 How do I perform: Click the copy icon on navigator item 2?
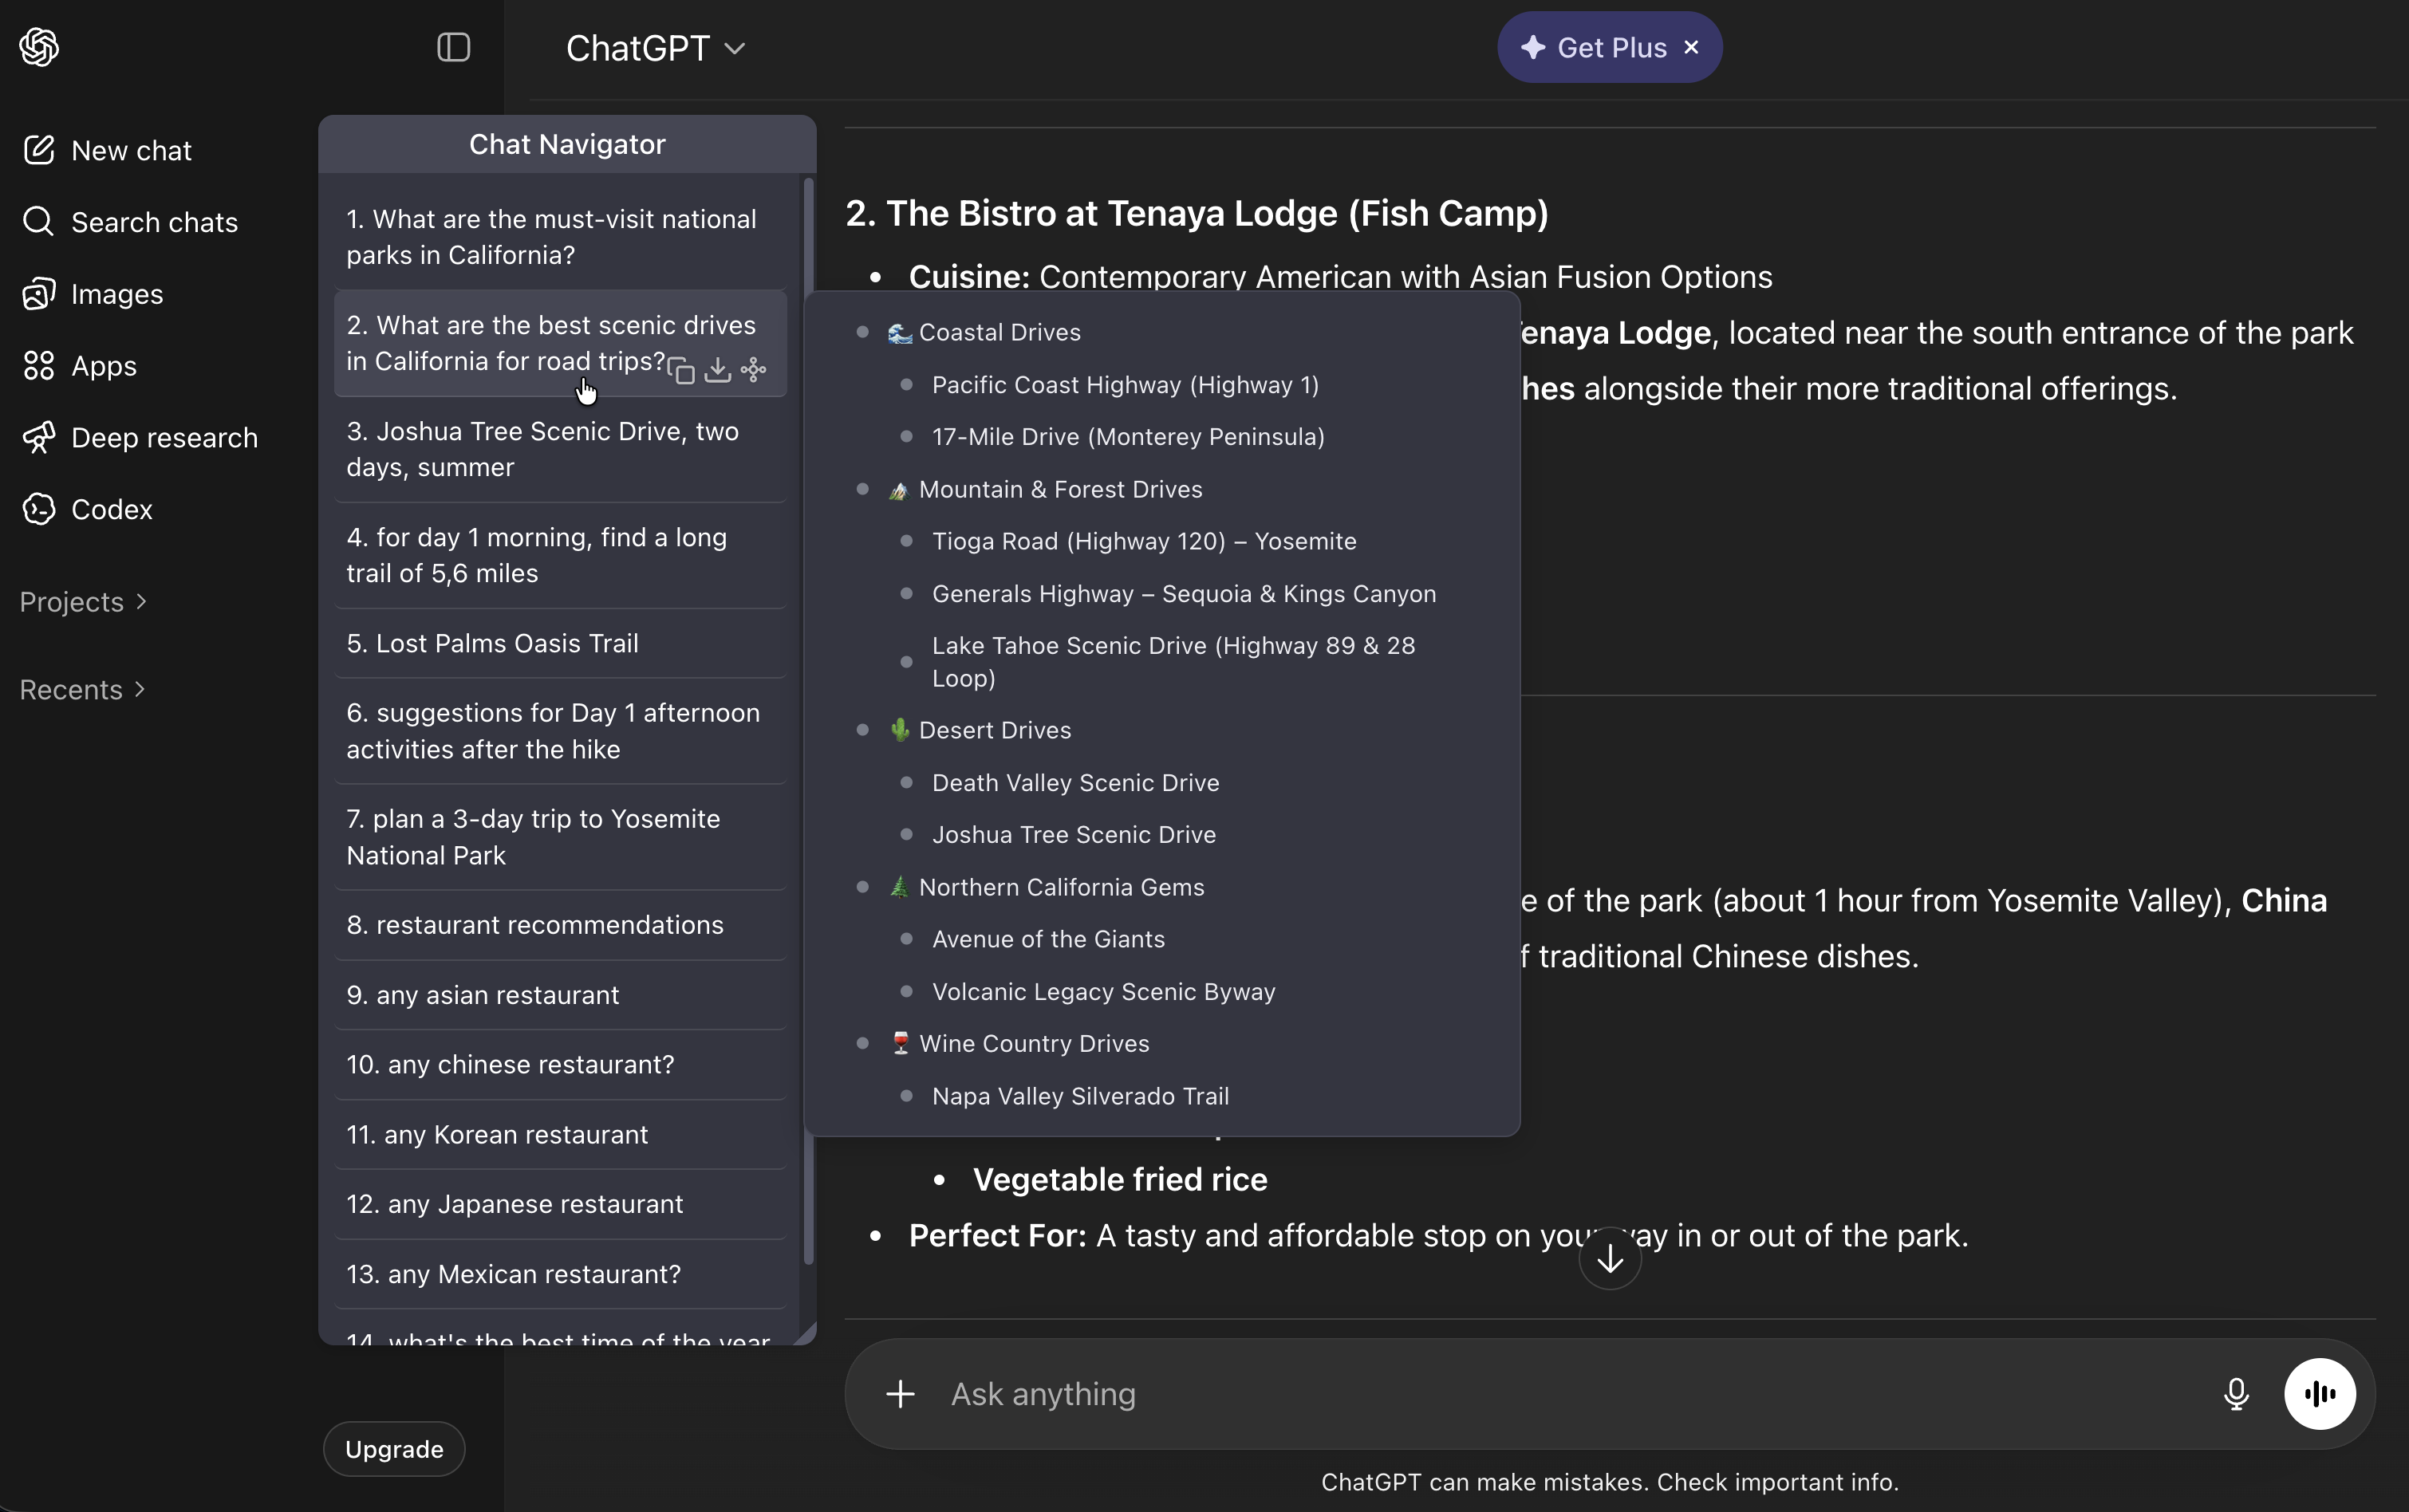tap(681, 371)
